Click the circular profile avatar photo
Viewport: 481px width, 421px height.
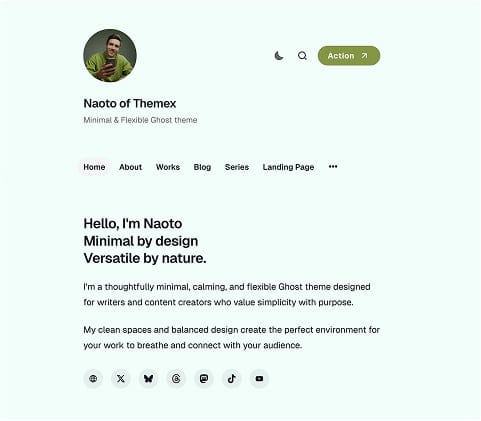(x=110, y=56)
